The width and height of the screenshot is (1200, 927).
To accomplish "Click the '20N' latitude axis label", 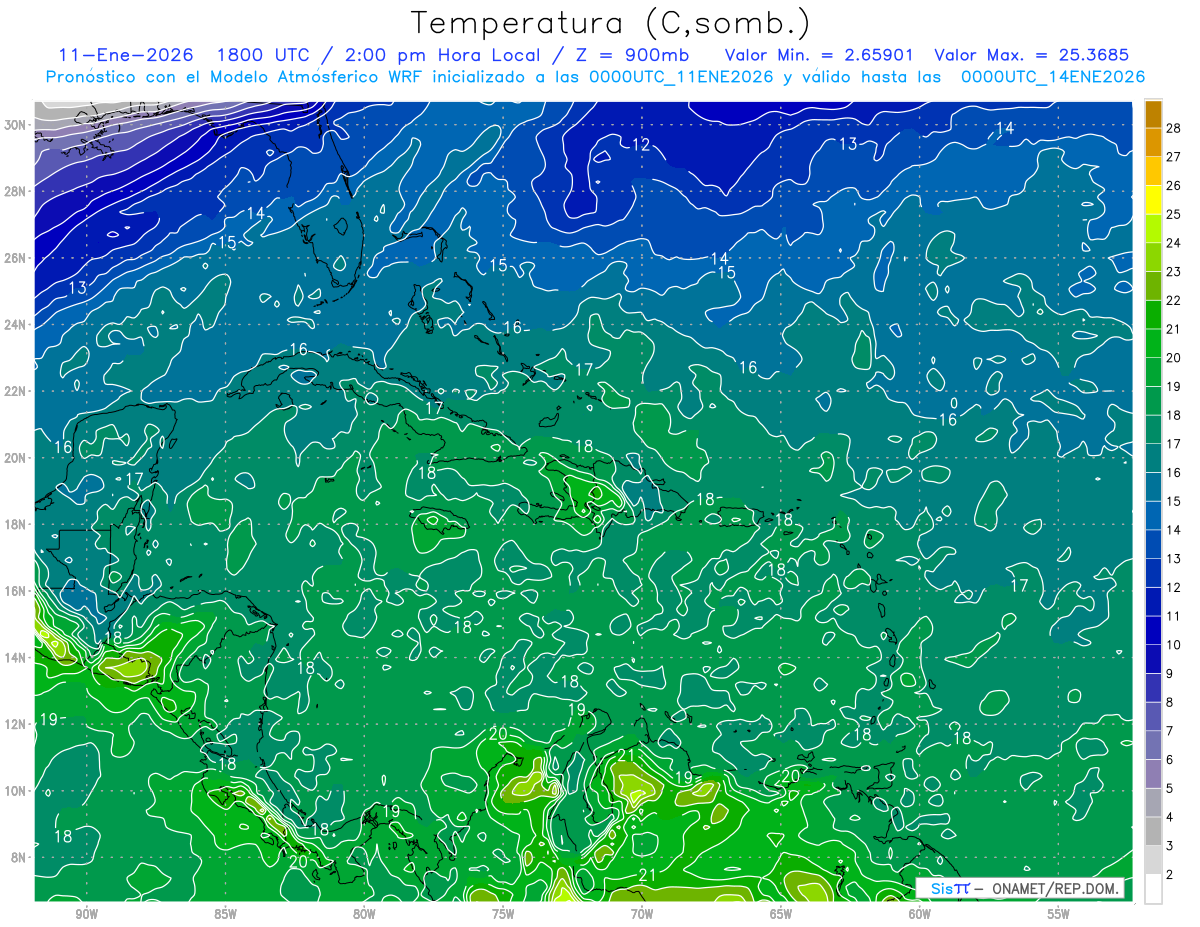I will 15,458.
